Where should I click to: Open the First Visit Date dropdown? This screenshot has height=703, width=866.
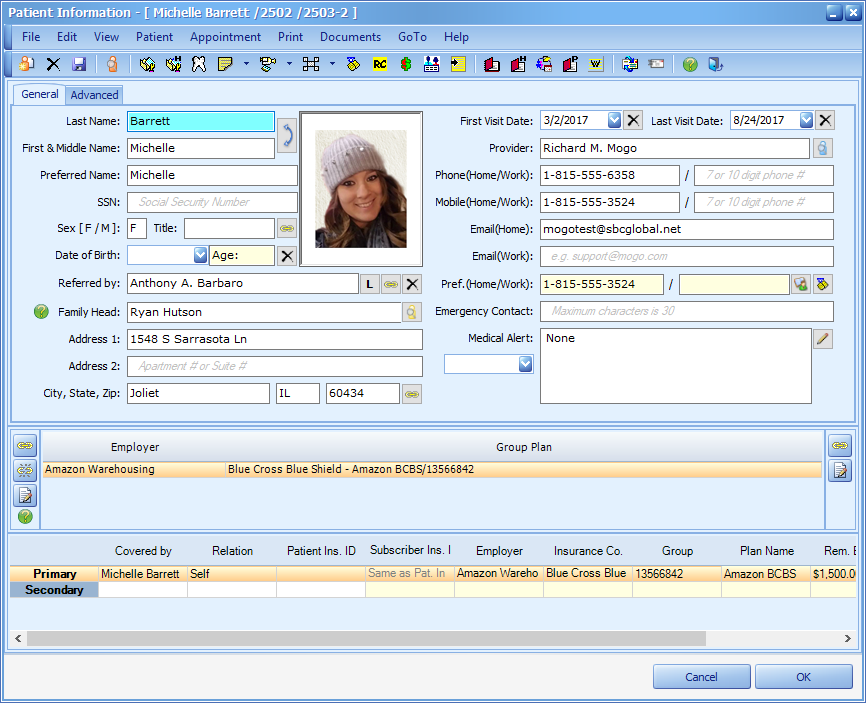click(614, 120)
